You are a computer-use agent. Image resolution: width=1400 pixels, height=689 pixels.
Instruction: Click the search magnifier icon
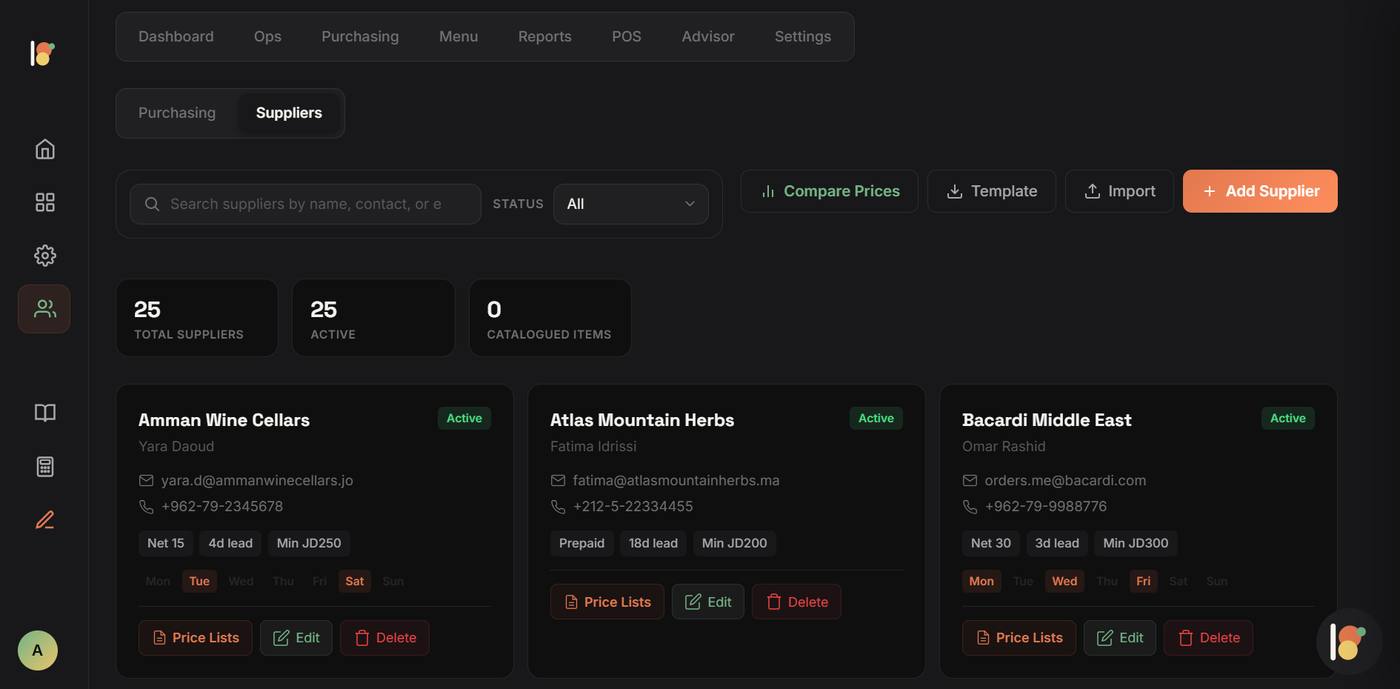(152, 204)
